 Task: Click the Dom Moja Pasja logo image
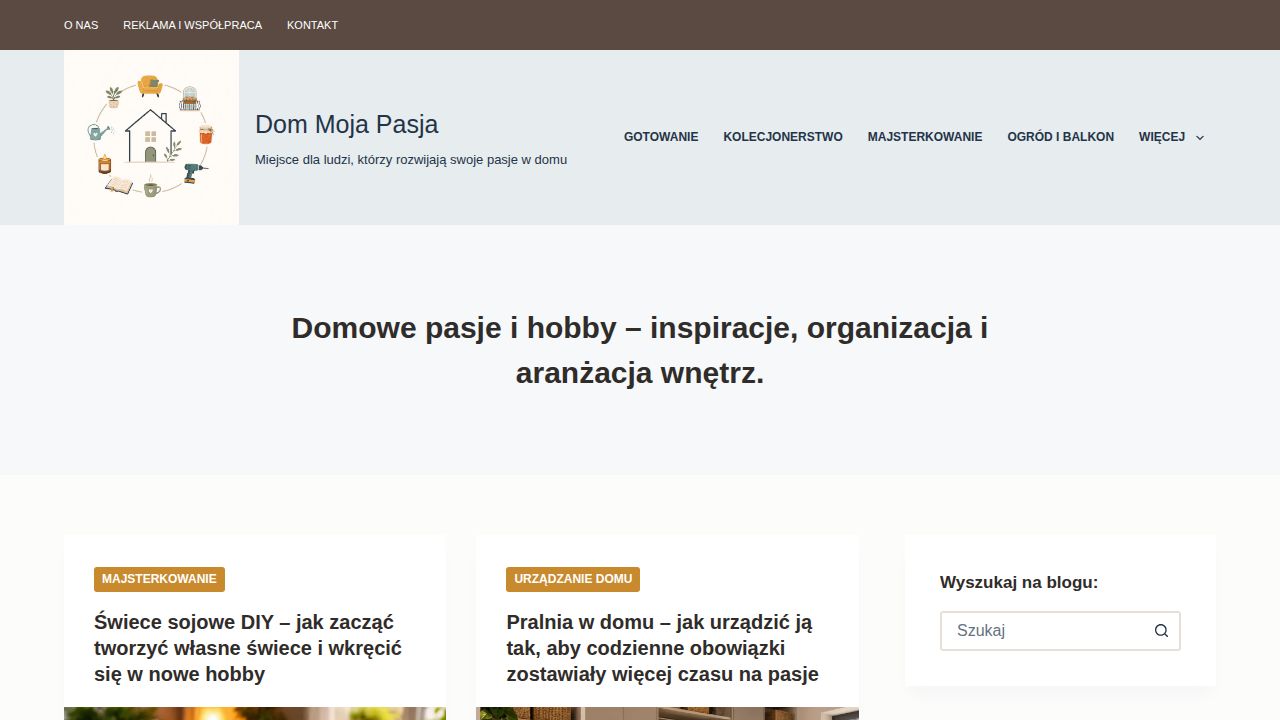click(151, 137)
